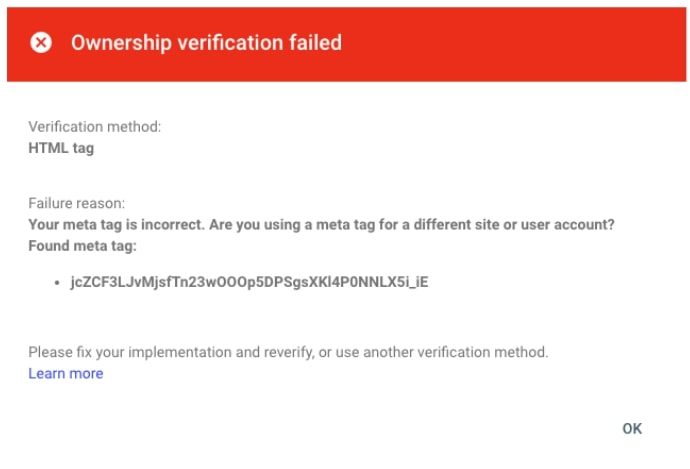Click the word failed in red banner
Screen dimensions: 690x469
click(x=315, y=43)
